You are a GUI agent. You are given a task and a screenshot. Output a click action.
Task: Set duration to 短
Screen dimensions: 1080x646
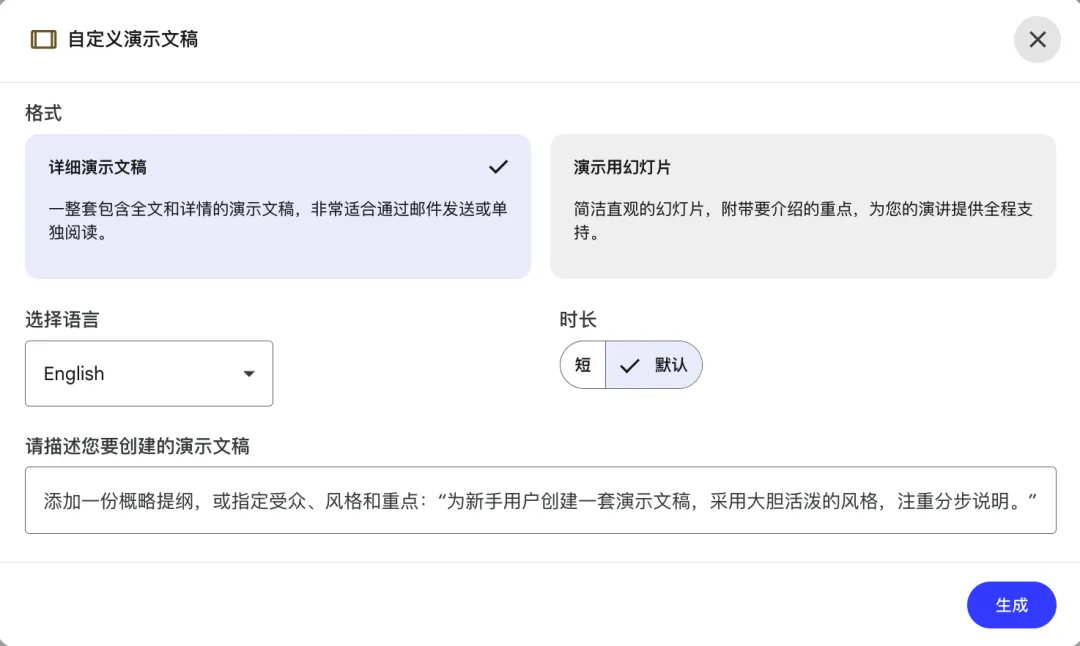(583, 365)
